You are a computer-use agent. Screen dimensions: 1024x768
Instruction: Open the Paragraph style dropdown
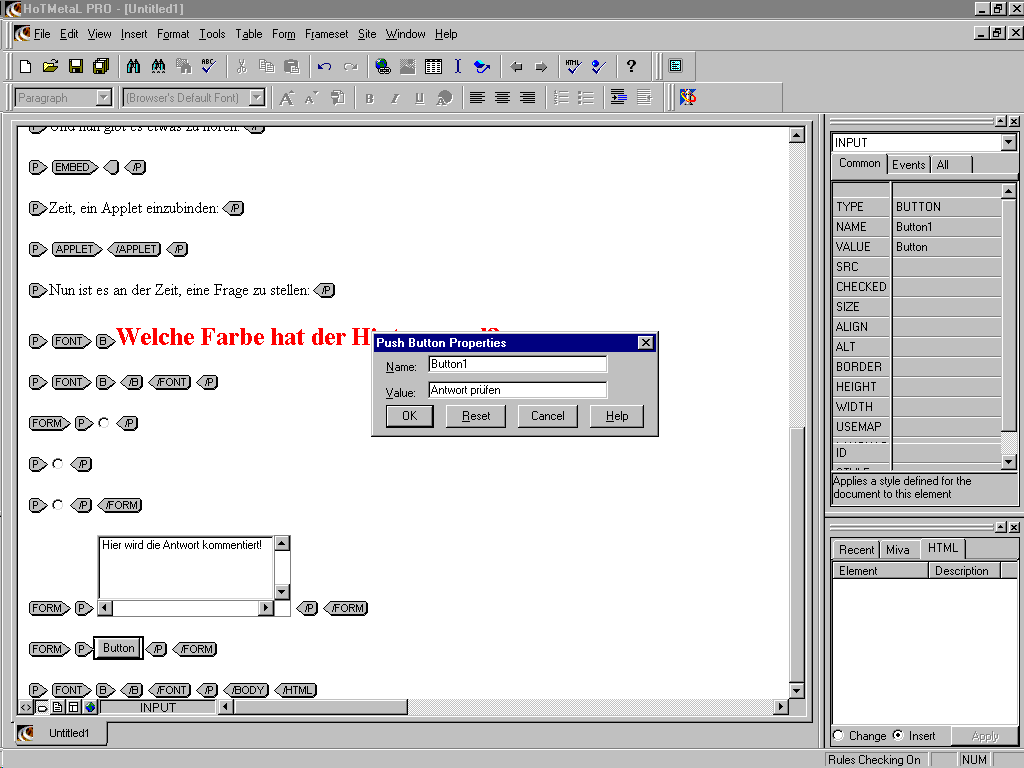pos(103,98)
